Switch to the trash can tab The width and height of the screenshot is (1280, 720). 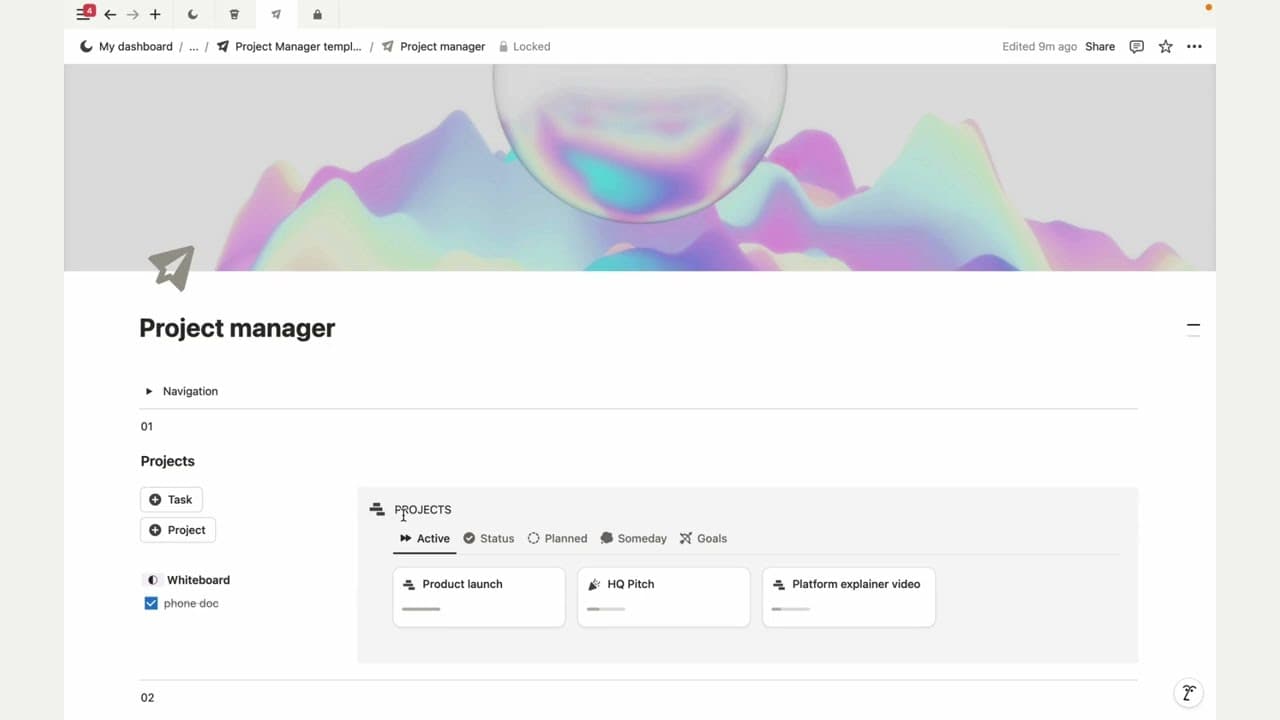pyautogui.click(x=234, y=15)
